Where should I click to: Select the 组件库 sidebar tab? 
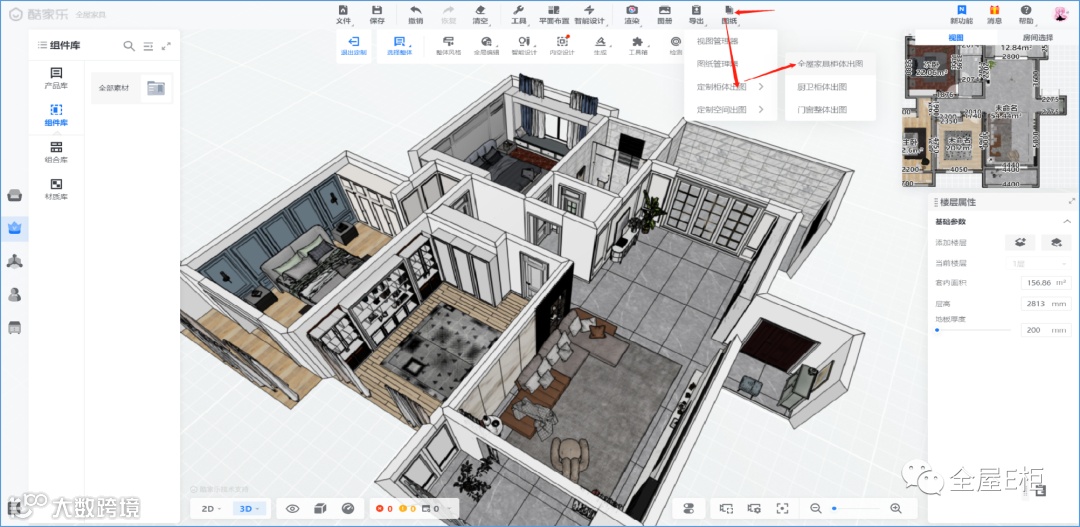(x=56, y=116)
